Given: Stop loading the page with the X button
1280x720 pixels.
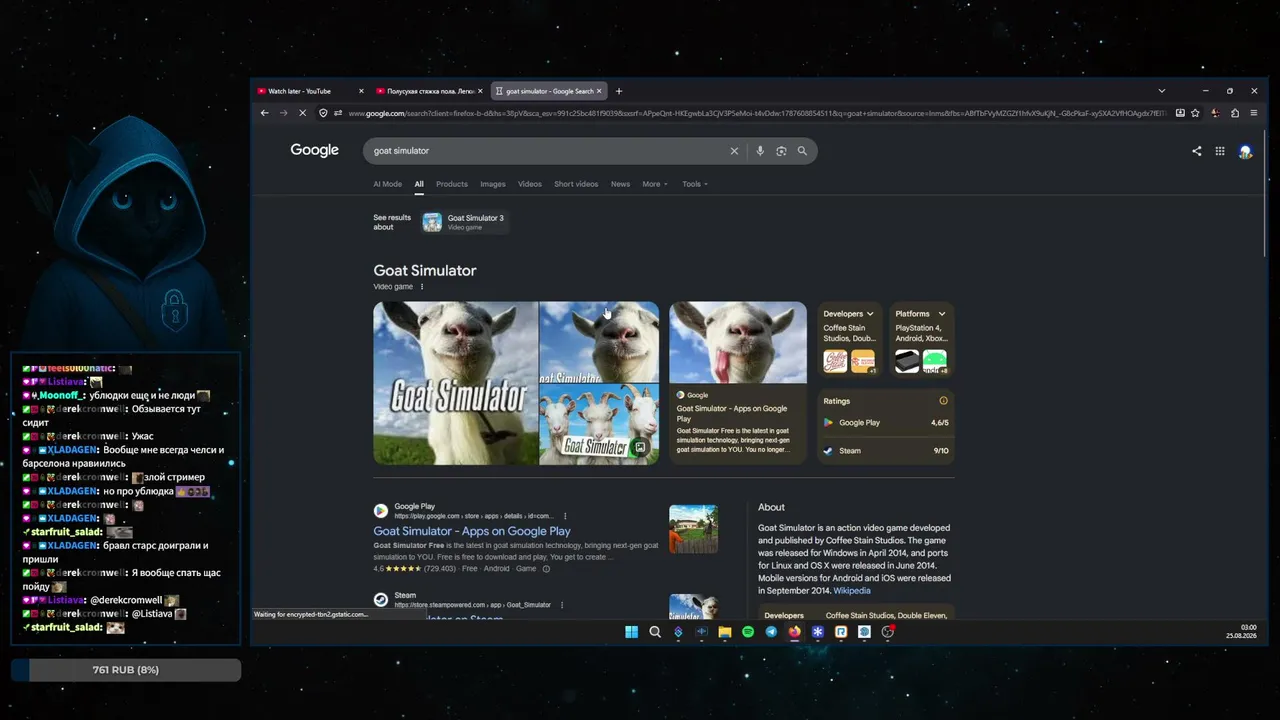Looking at the screenshot, I should click(303, 113).
